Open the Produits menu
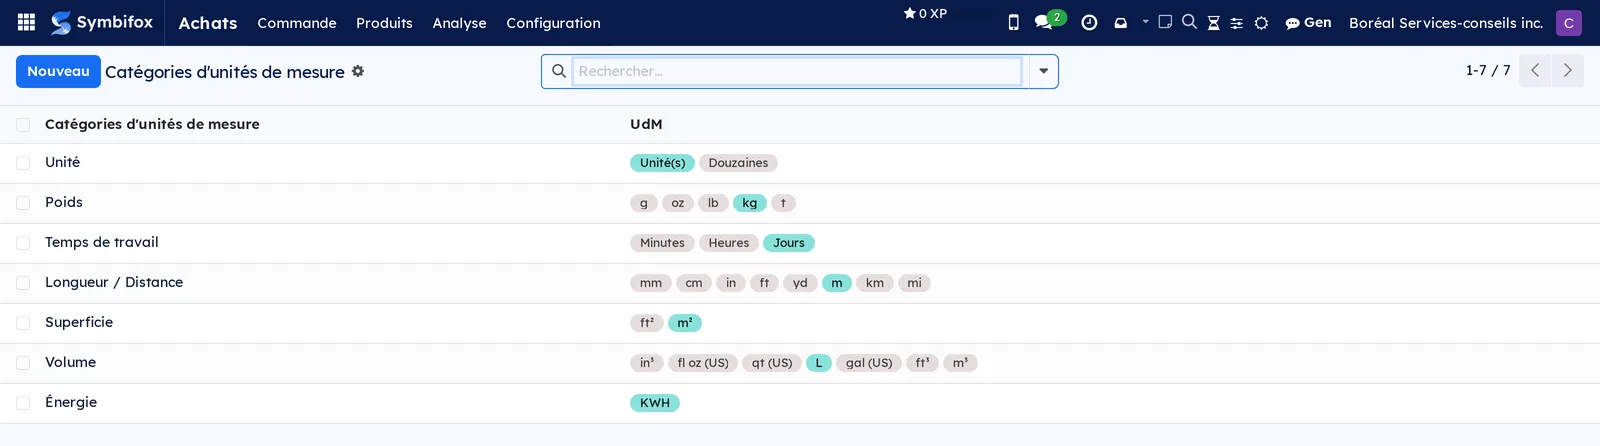Image resolution: width=1600 pixels, height=446 pixels. [384, 22]
